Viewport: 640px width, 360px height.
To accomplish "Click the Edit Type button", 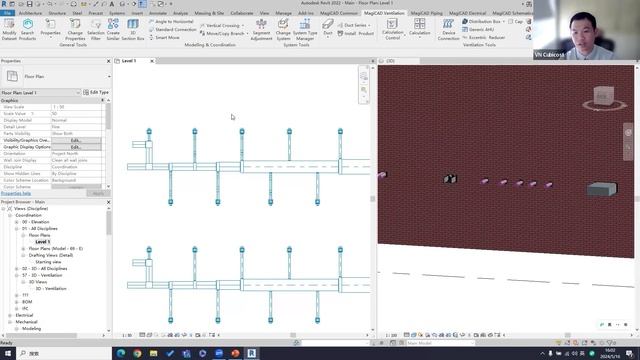I will pos(96,93).
